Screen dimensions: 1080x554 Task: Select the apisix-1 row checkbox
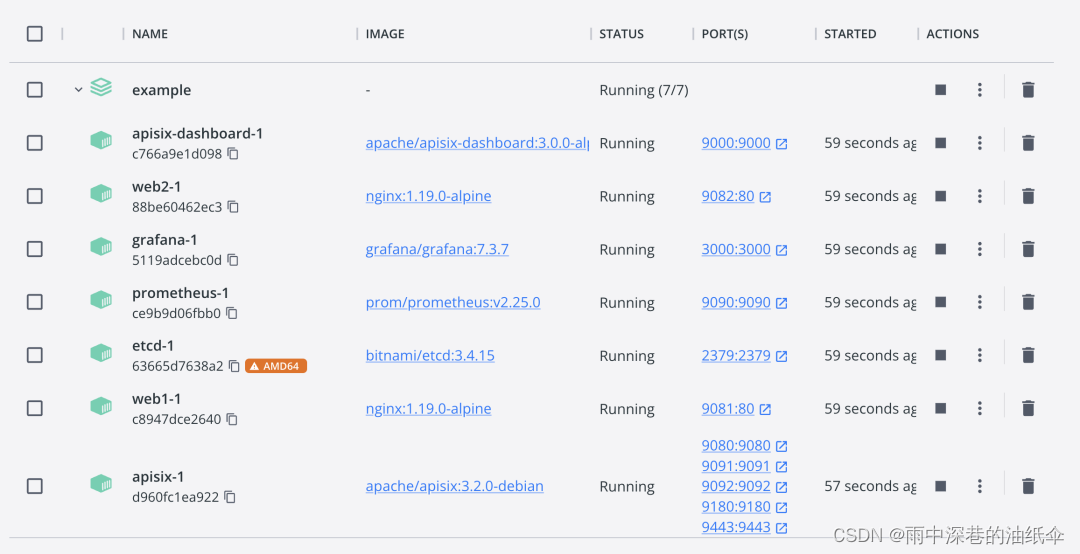(34, 486)
